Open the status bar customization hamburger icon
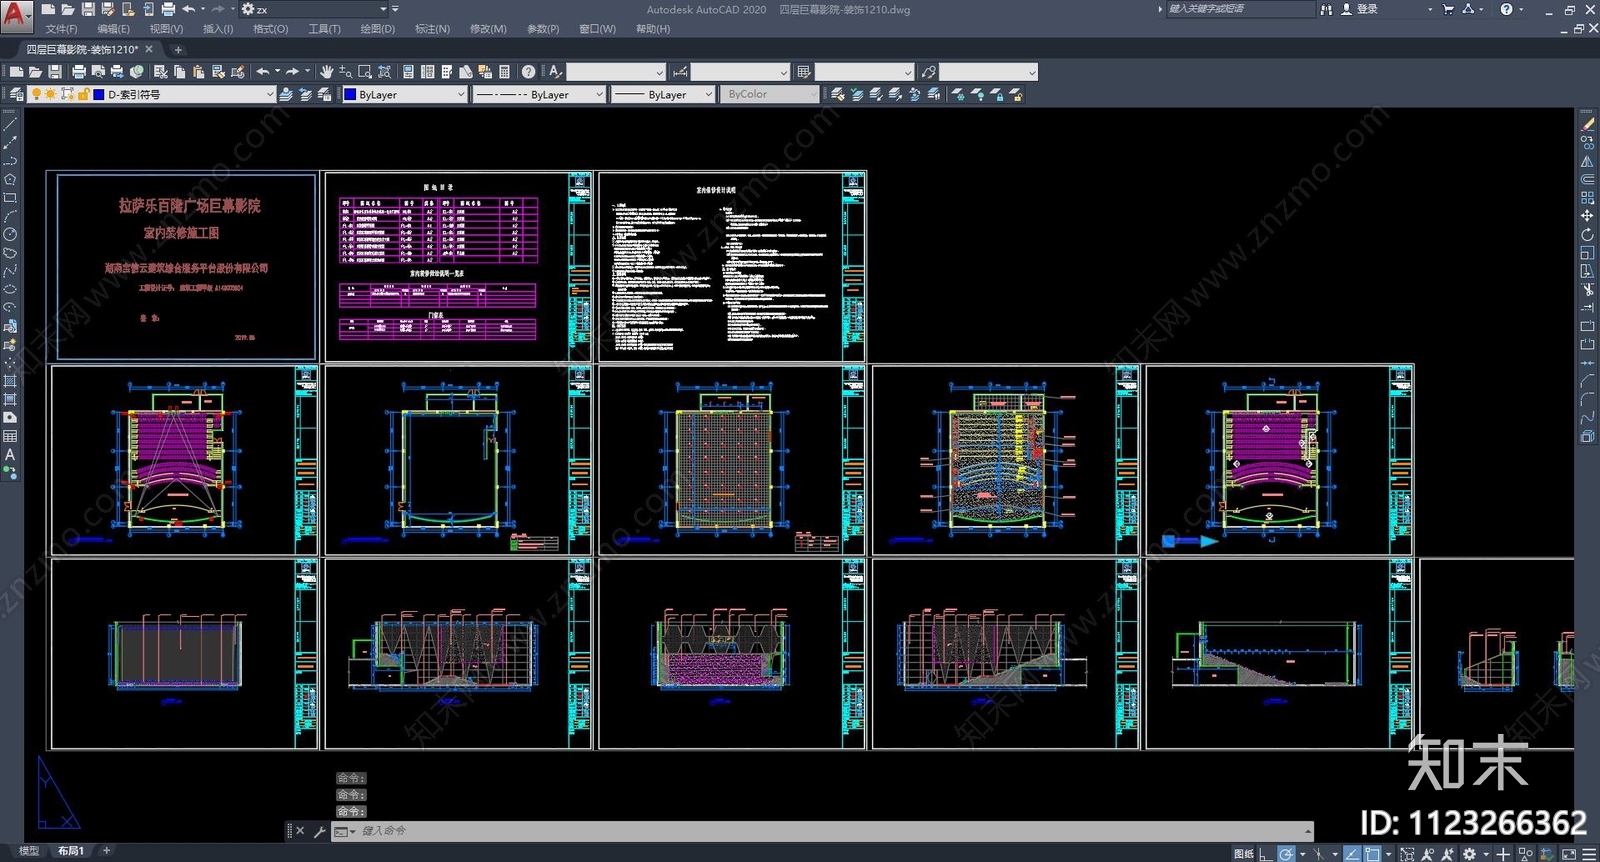This screenshot has height=862, width=1600. click(x=1589, y=854)
